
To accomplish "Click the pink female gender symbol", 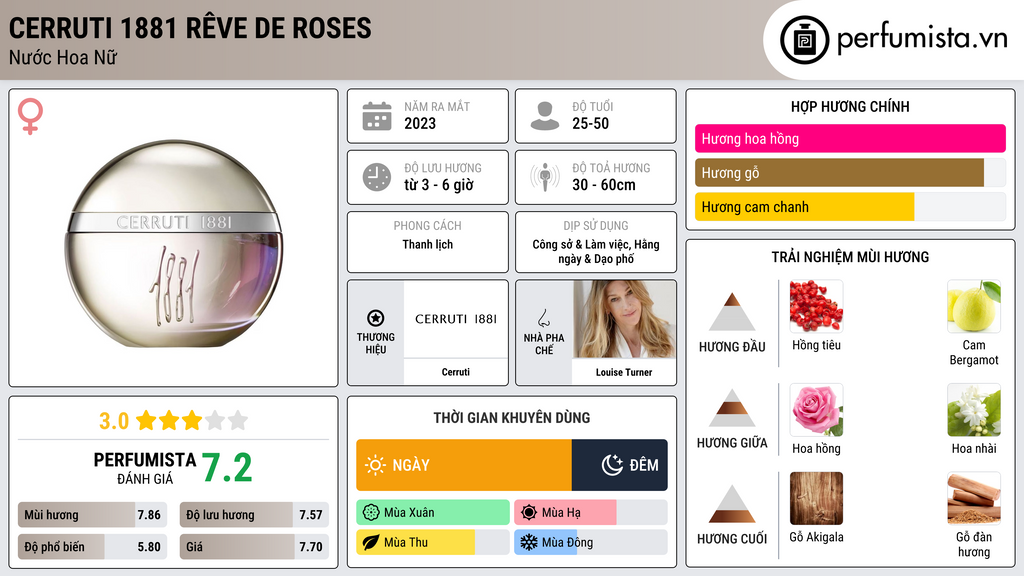I will (x=30, y=116).
